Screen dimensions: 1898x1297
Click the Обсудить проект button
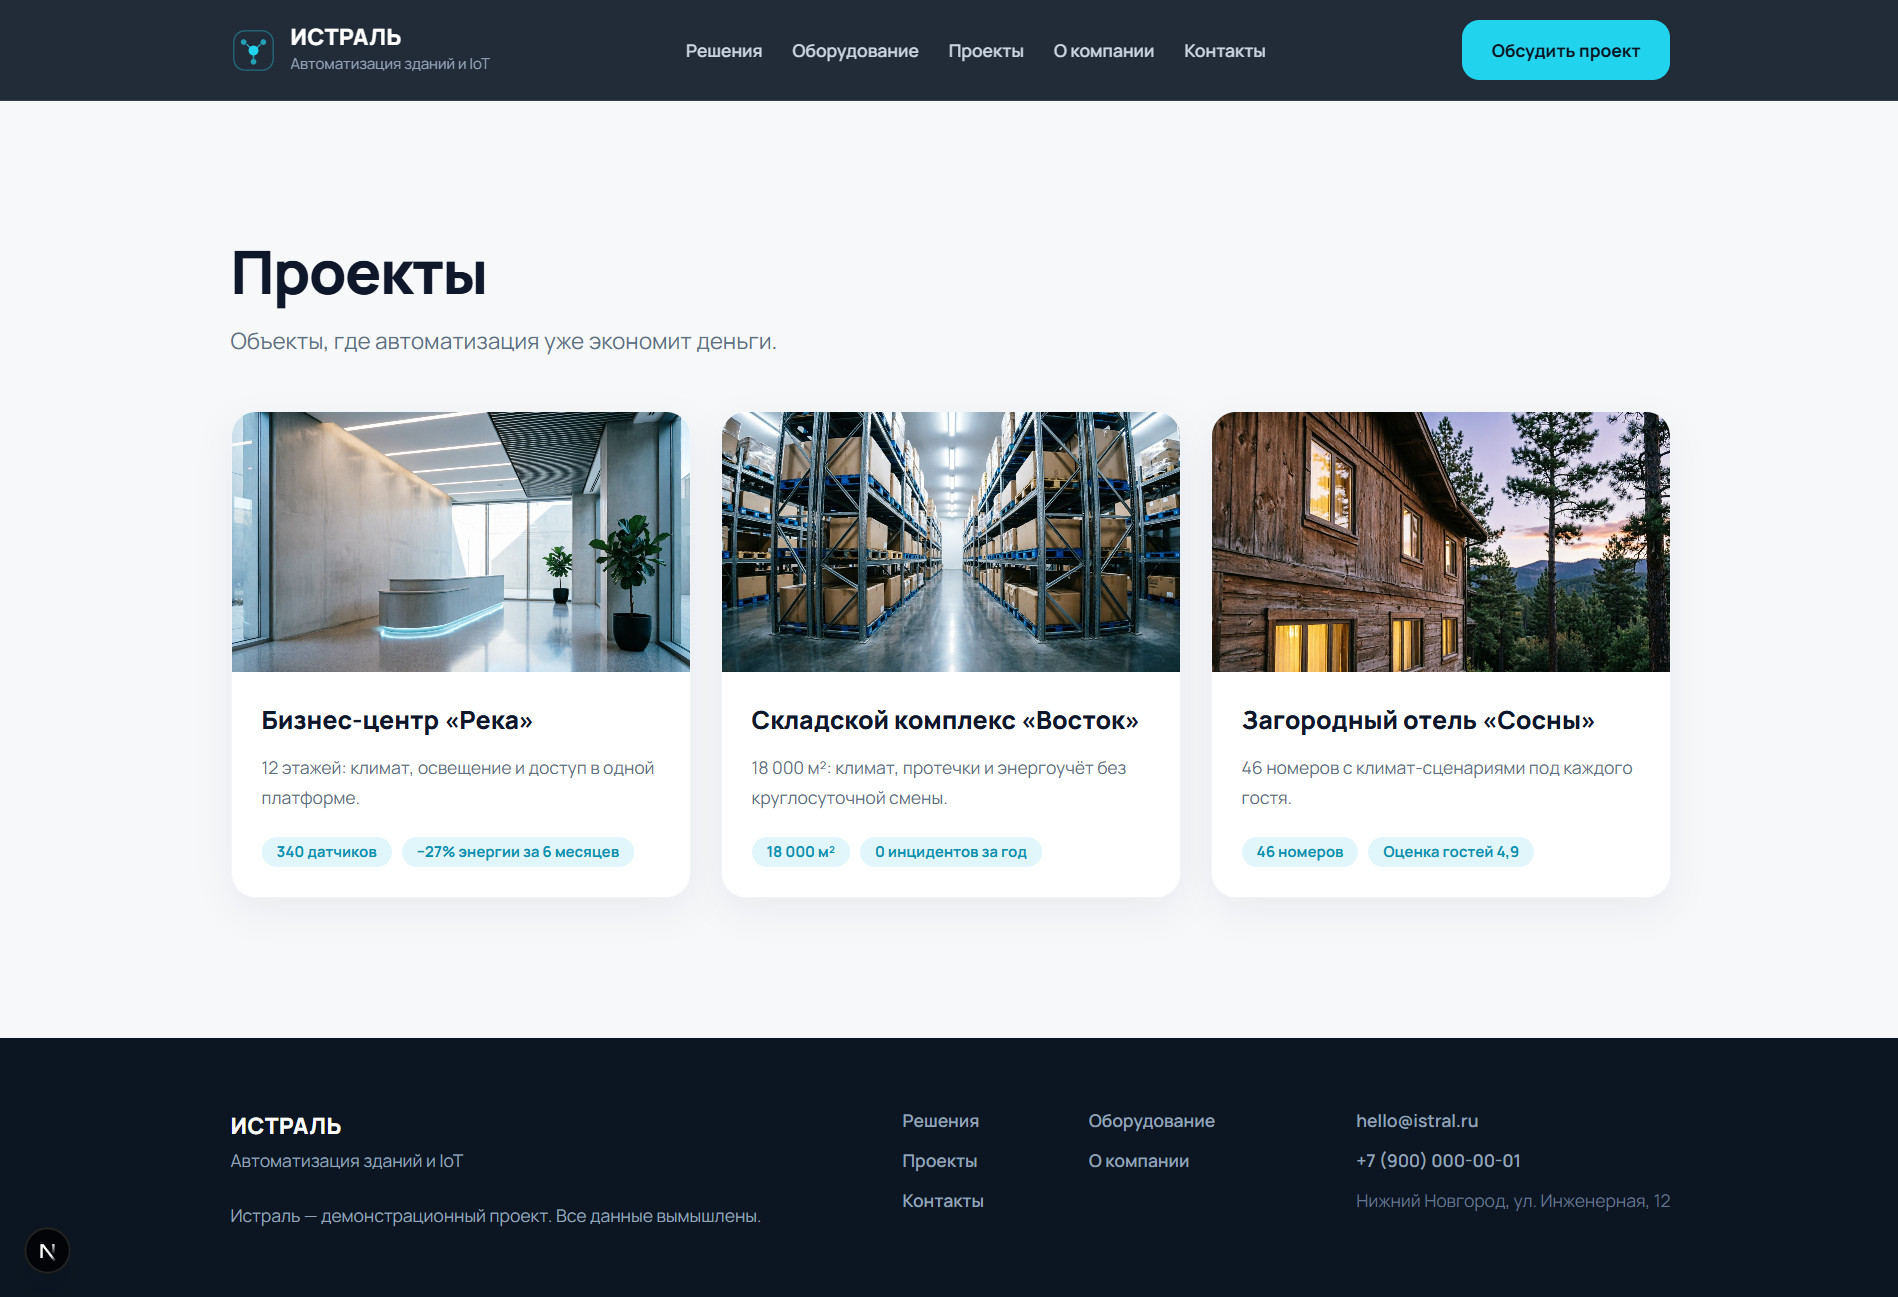1565,50
